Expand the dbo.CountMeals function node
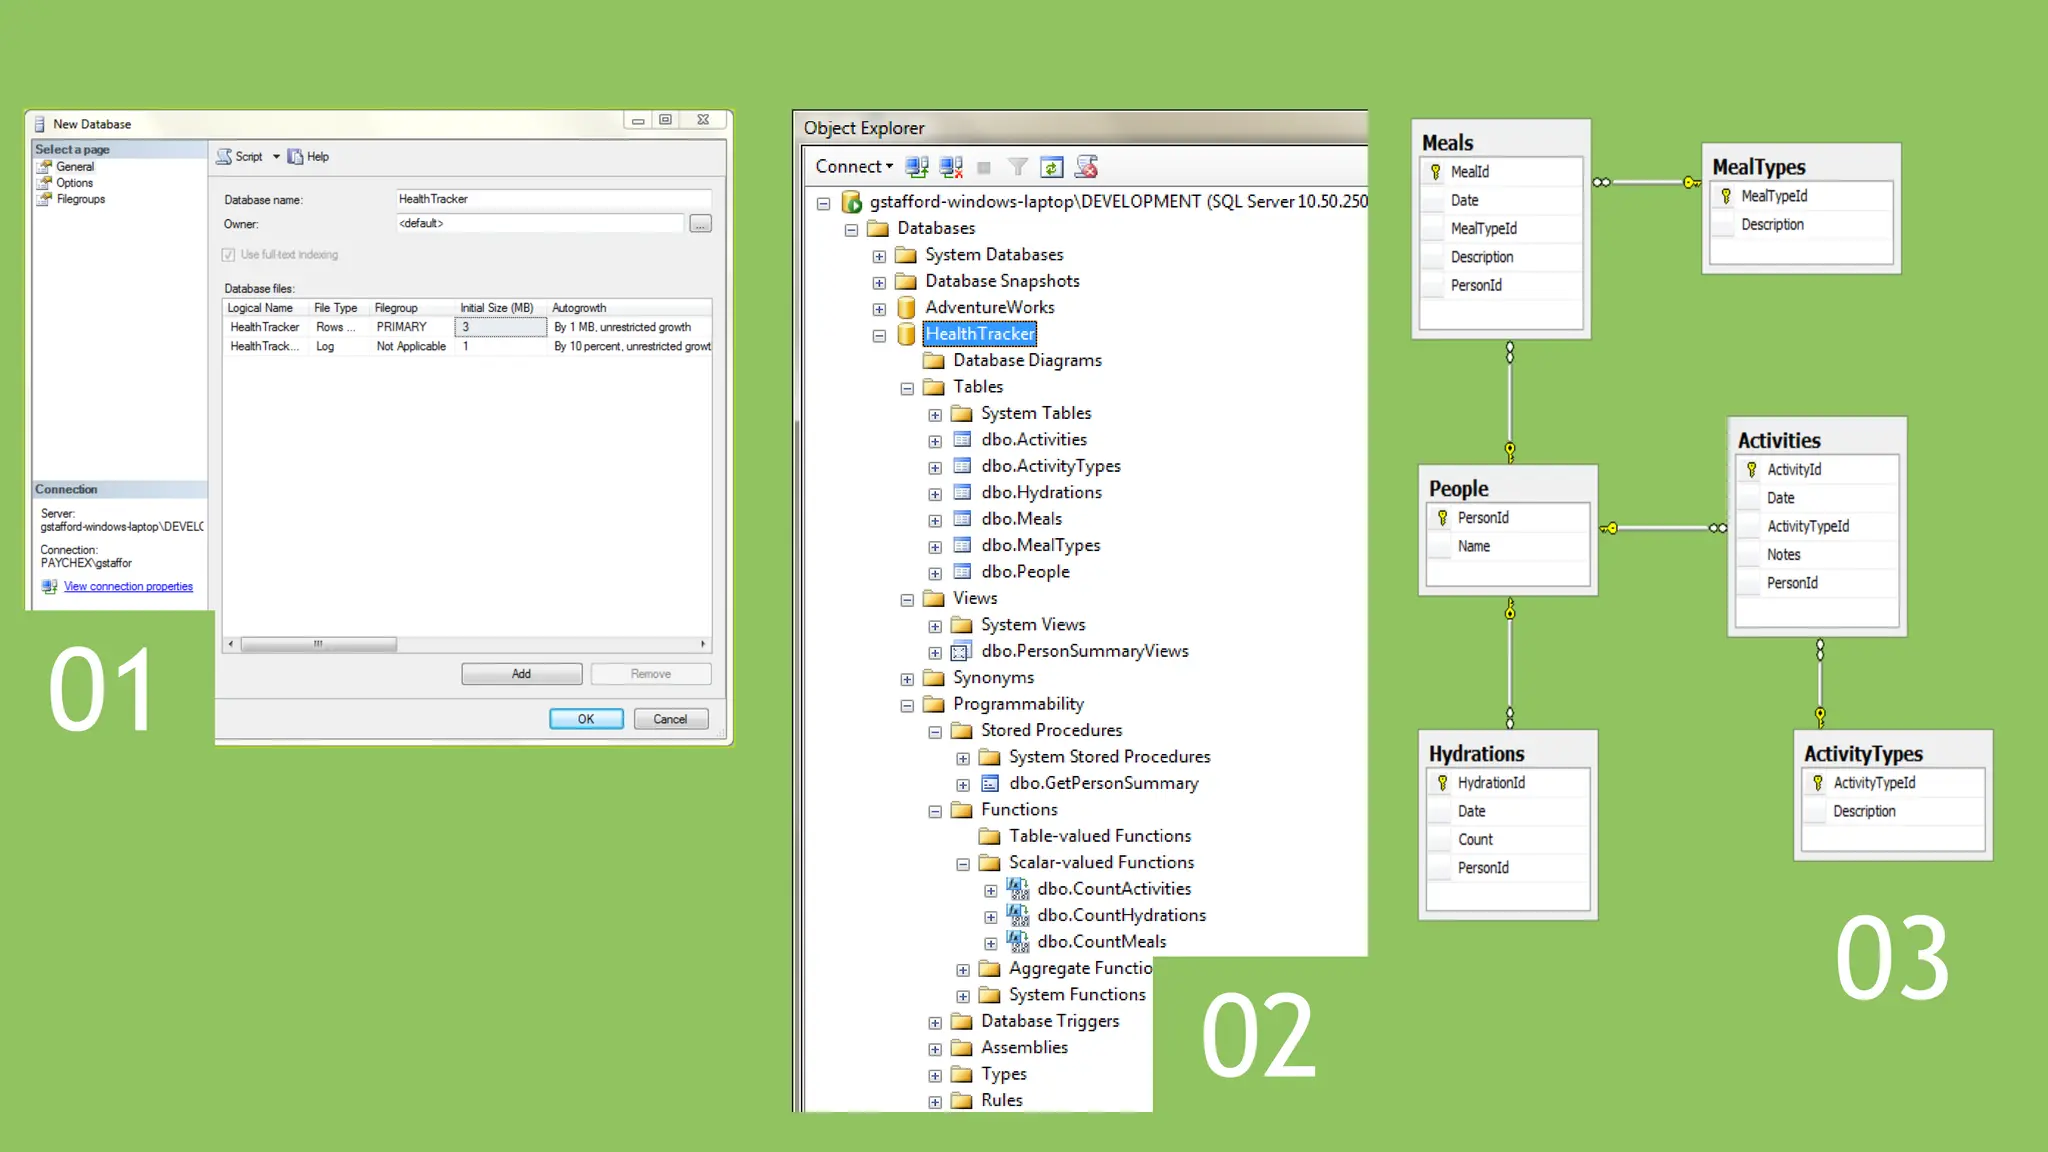Image resolution: width=2048 pixels, height=1152 pixels. click(x=990, y=943)
